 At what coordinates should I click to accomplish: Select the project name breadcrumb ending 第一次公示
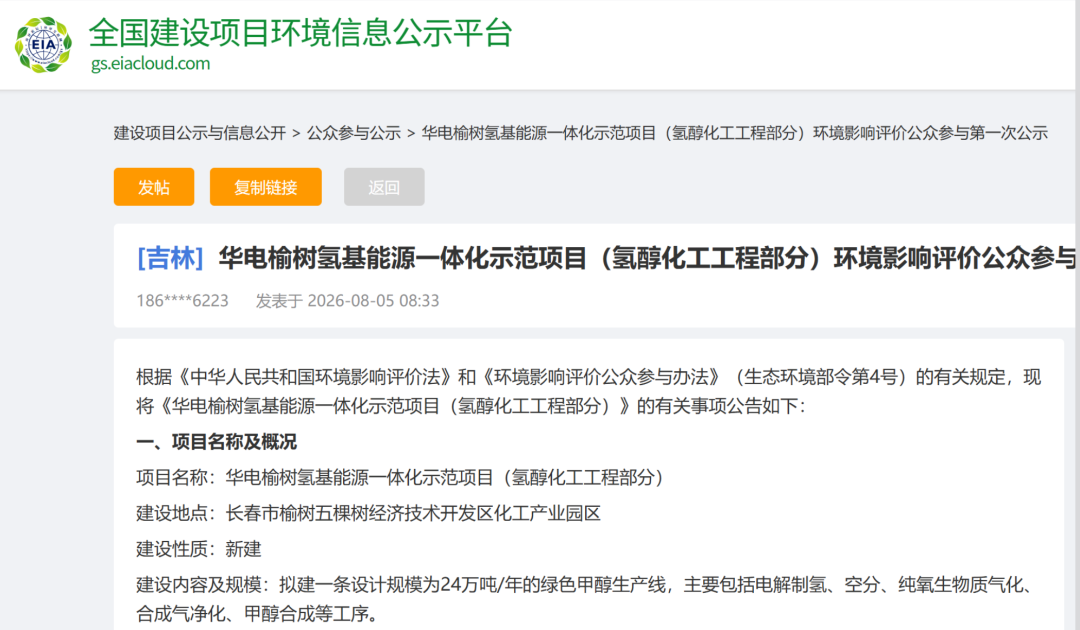734,133
